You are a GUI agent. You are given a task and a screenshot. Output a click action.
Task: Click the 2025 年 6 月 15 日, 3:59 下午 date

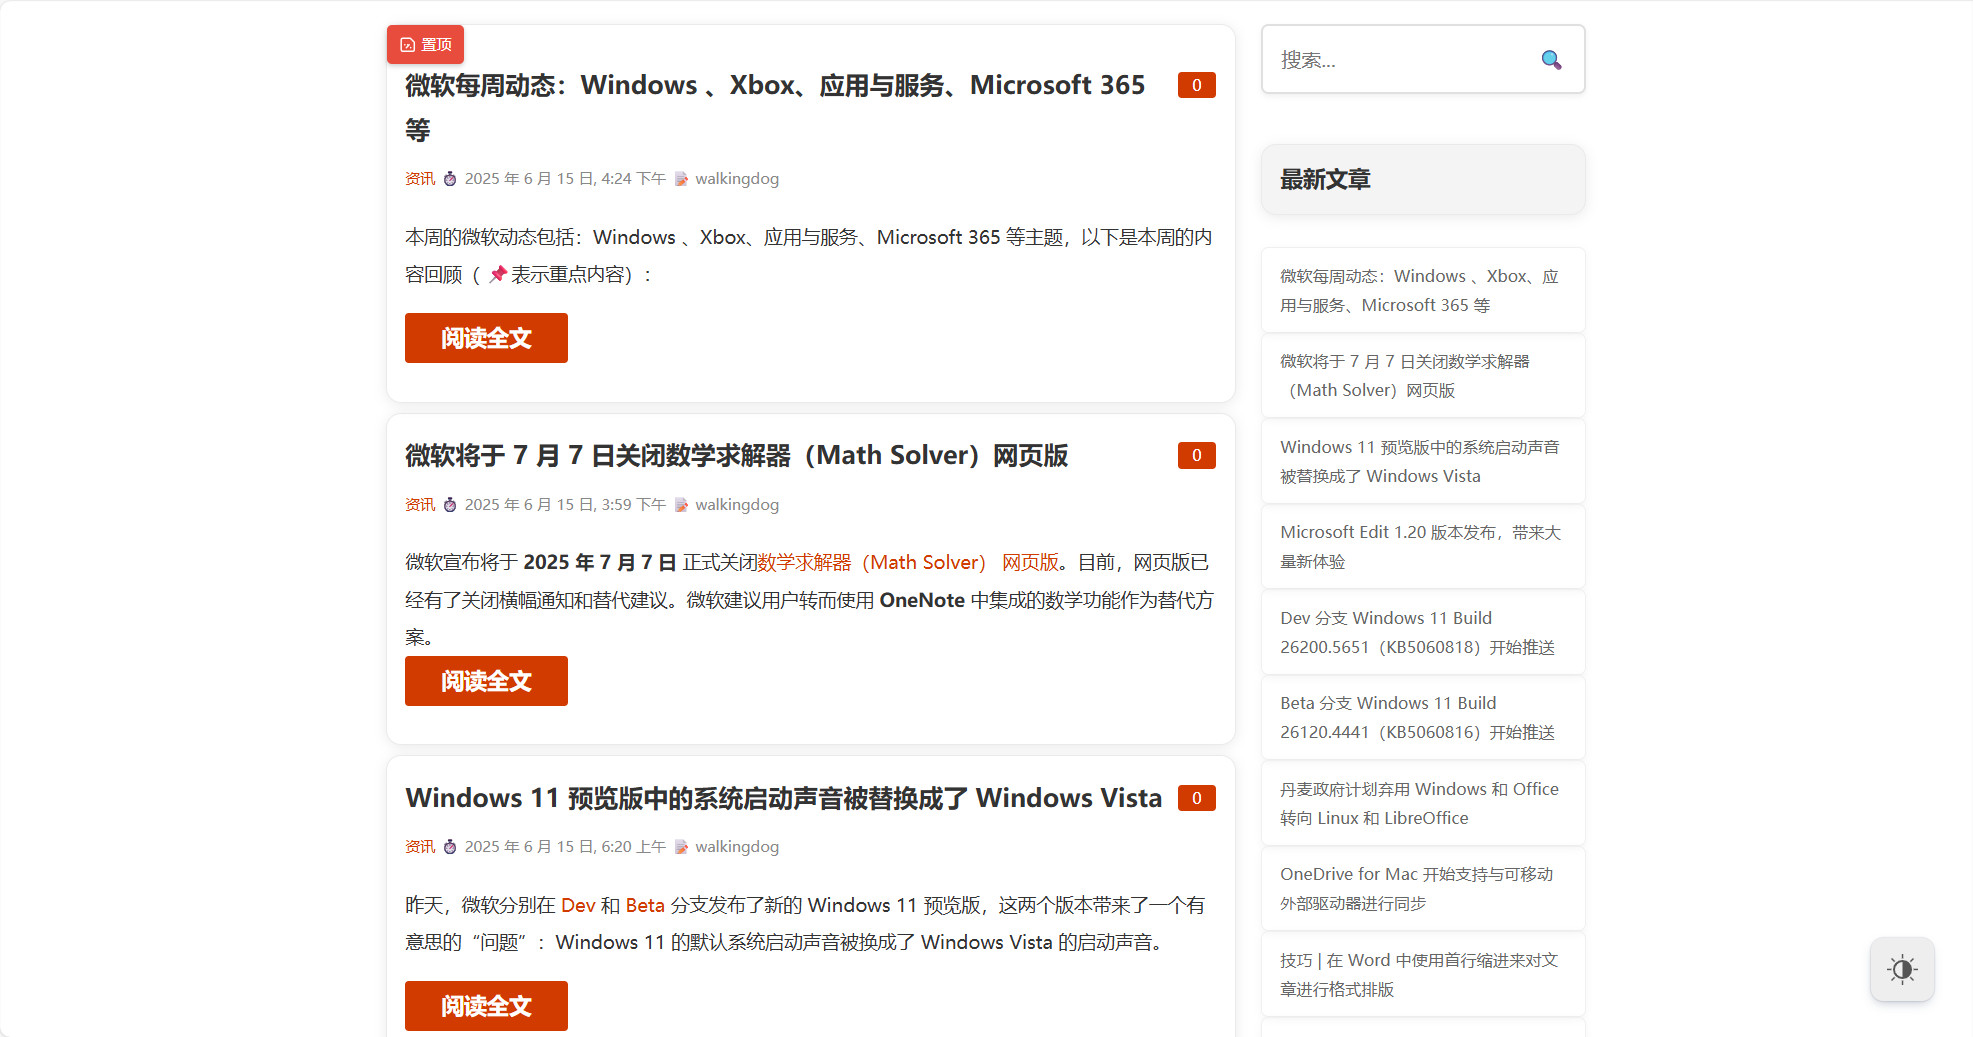(565, 505)
